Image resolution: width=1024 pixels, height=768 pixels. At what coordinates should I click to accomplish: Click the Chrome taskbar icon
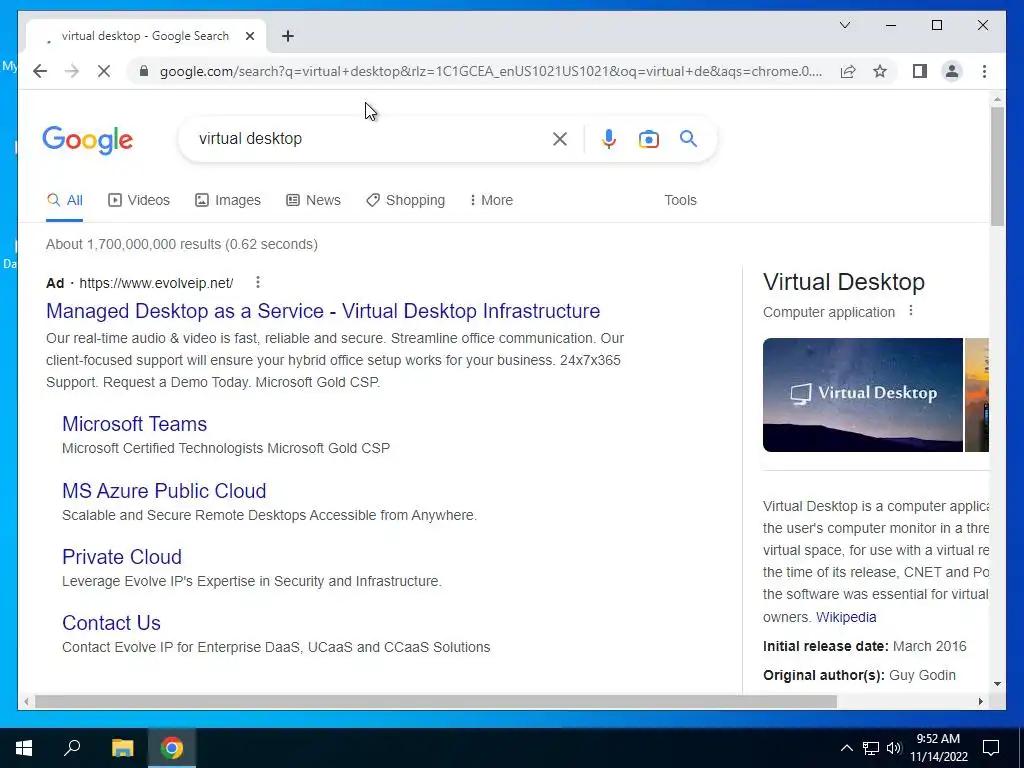[x=172, y=748]
